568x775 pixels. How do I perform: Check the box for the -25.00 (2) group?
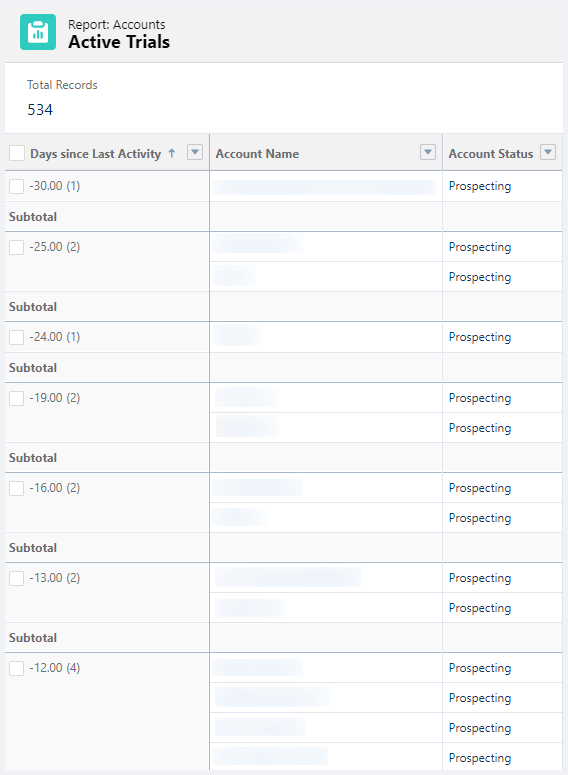17,247
